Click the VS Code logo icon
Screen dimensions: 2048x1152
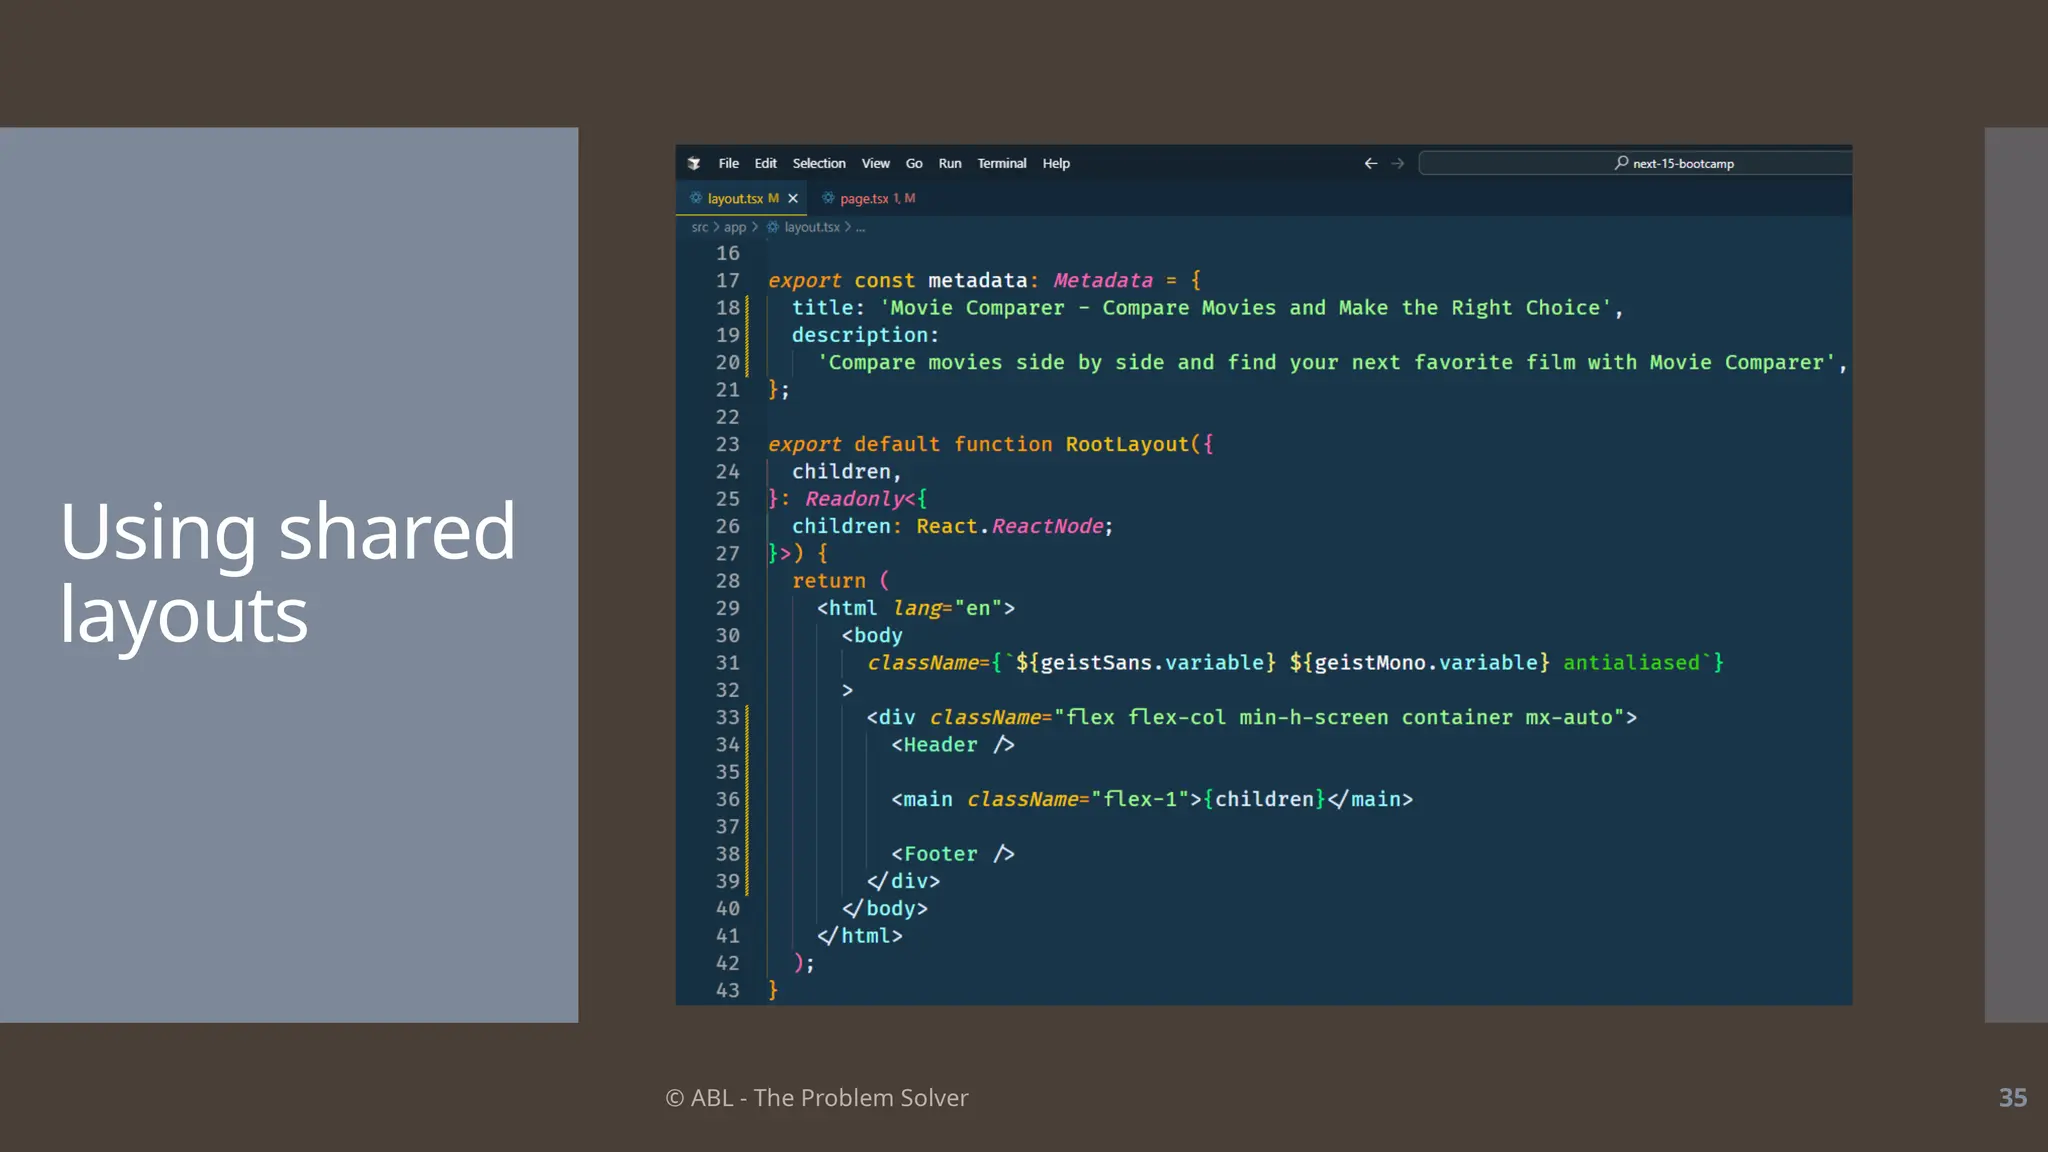tap(694, 163)
